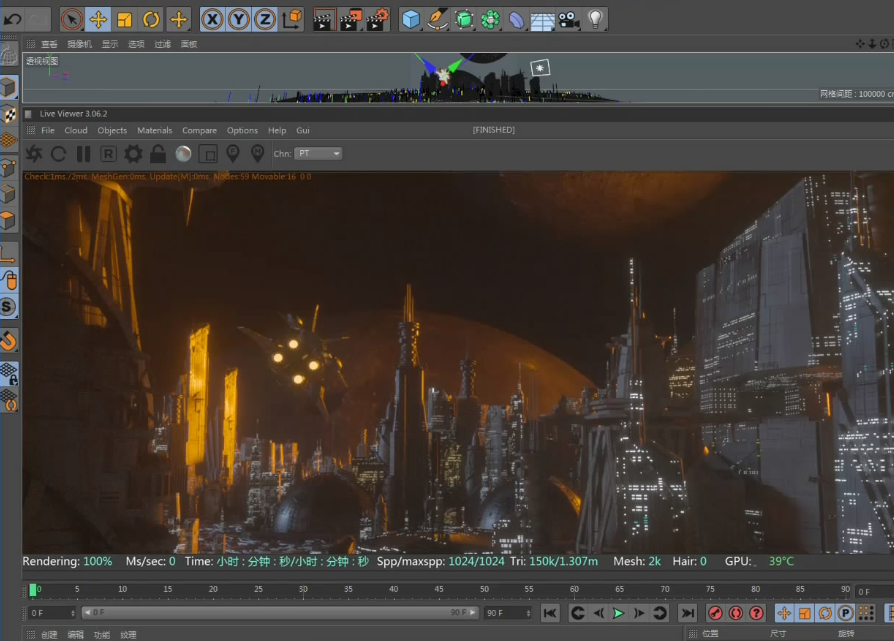This screenshot has height=641, width=894.
Task: Open viewport 显示 menu
Action: pyautogui.click(x=109, y=44)
